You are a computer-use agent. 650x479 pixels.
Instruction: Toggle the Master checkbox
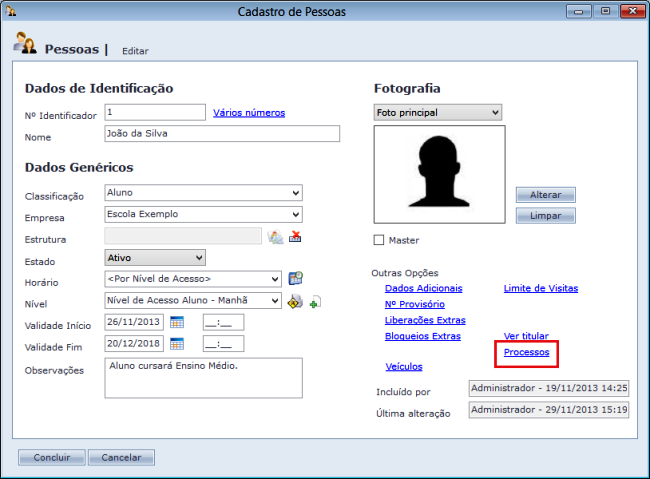coord(379,240)
